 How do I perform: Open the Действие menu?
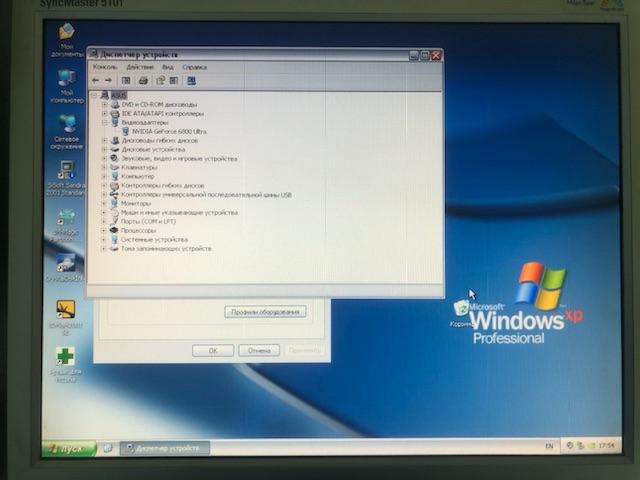pyautogui.click(x=140, y=67)
